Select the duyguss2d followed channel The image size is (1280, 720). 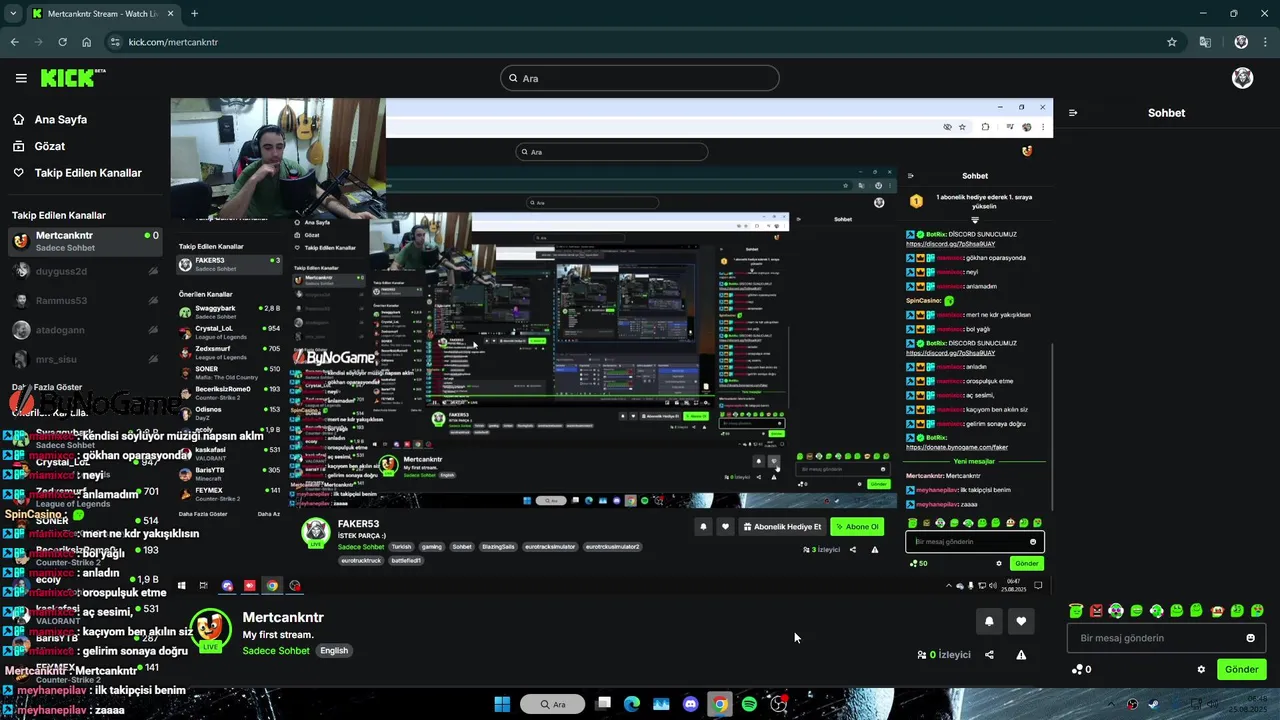coord(85,271)
